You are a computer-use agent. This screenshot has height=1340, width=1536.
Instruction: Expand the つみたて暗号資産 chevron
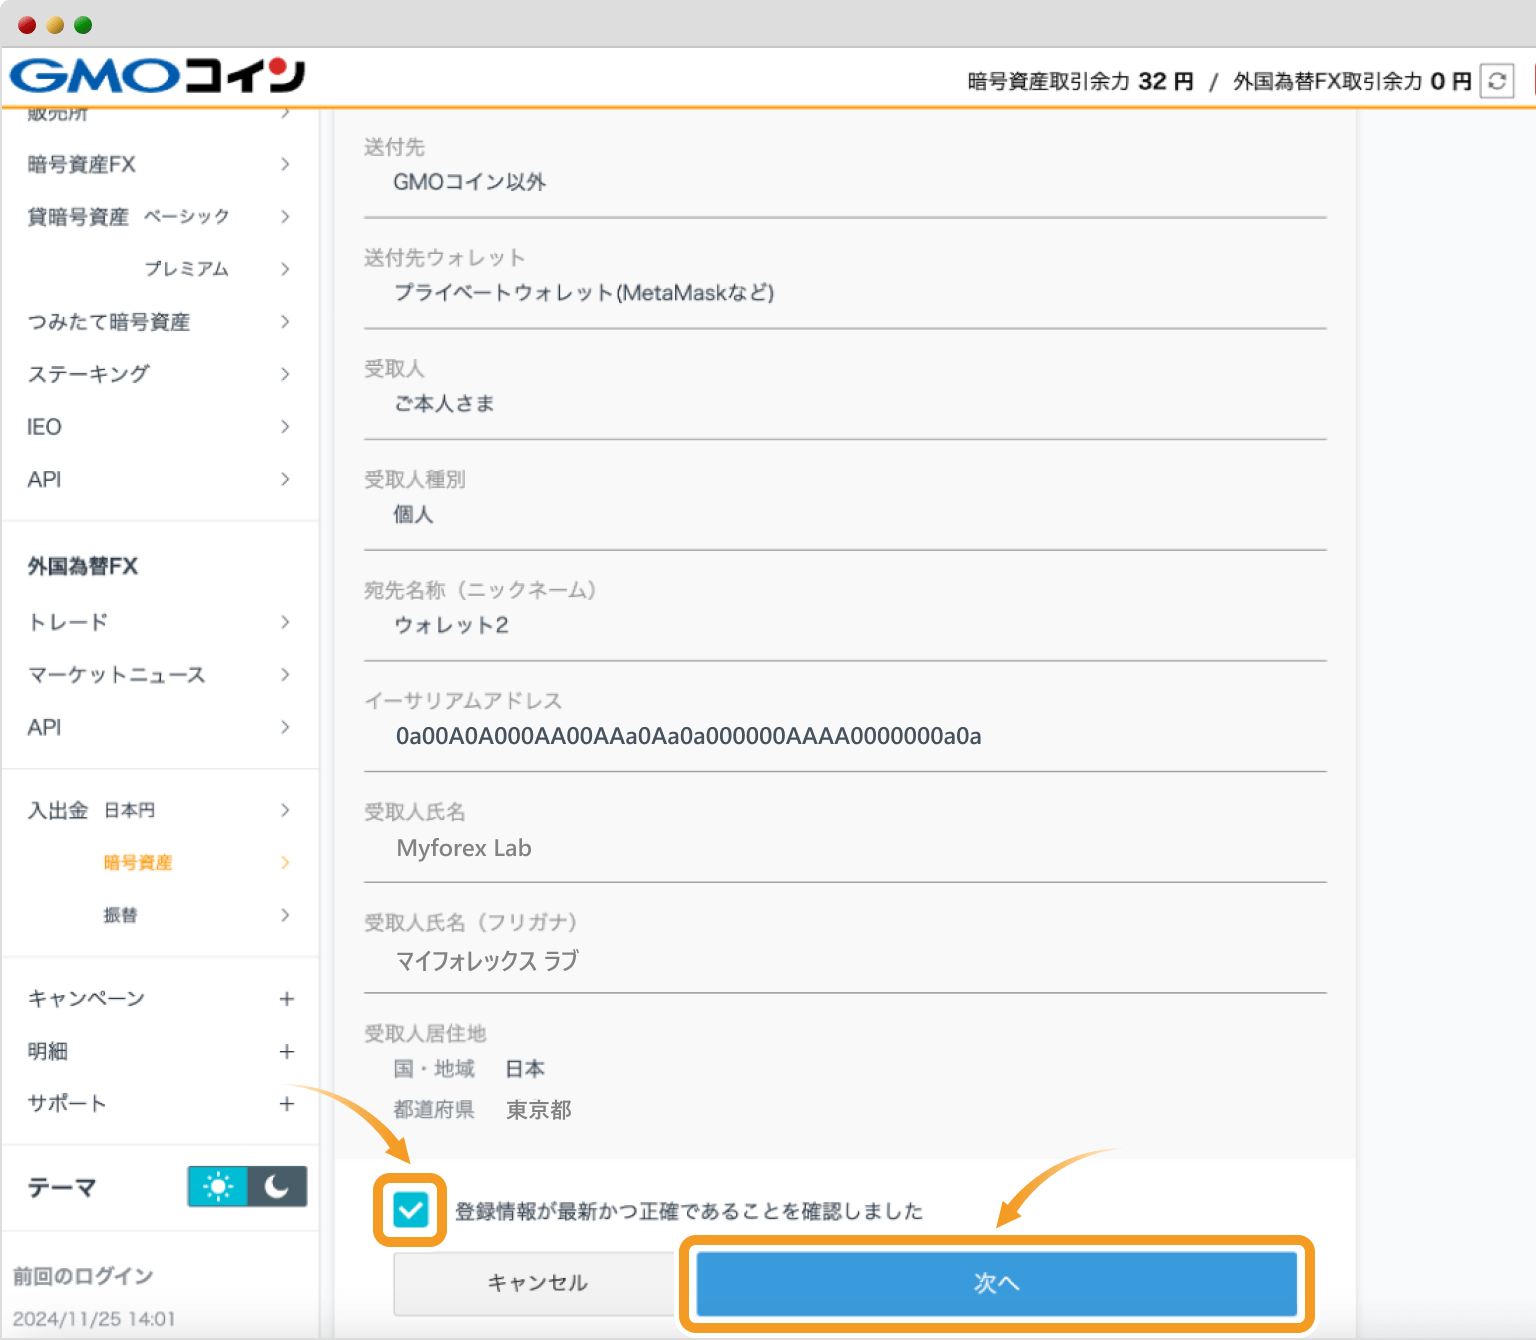[x=285, y=322]
